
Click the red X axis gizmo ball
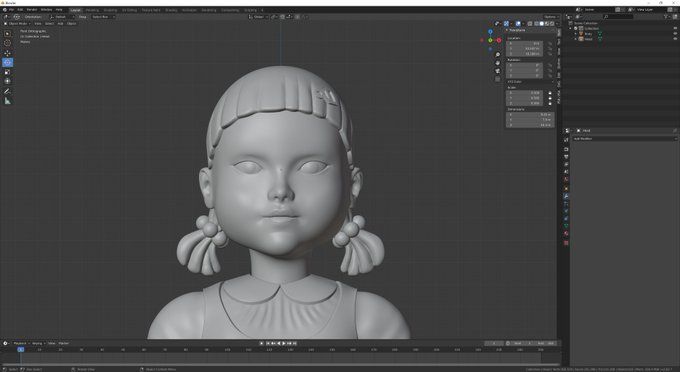tap(499, 40)
